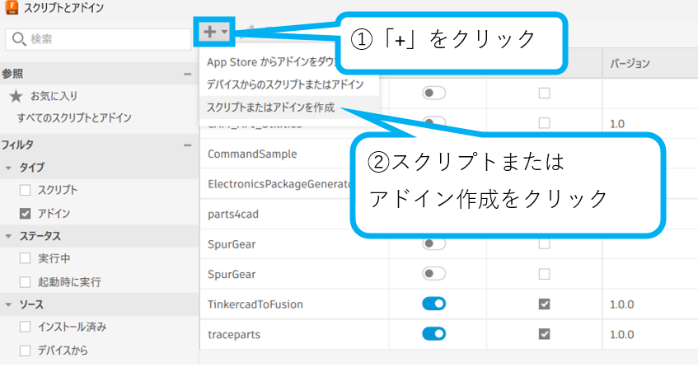This screenshot has width=698, height=365.
Task: Turn off the TinkercadToFusion run toggle
Action: pos(434,304)
